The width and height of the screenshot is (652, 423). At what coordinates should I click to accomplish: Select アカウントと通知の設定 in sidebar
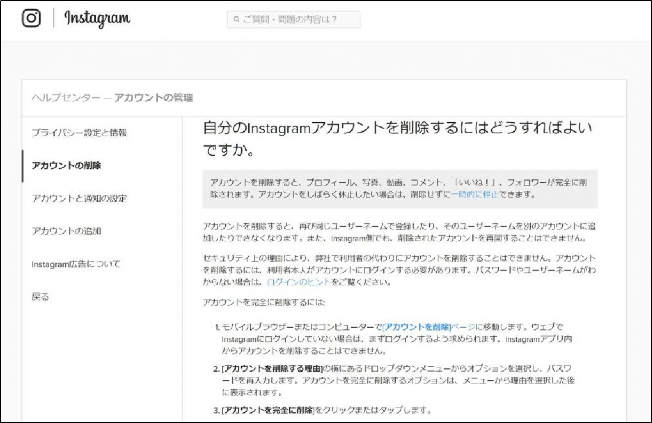pos(79,198)
